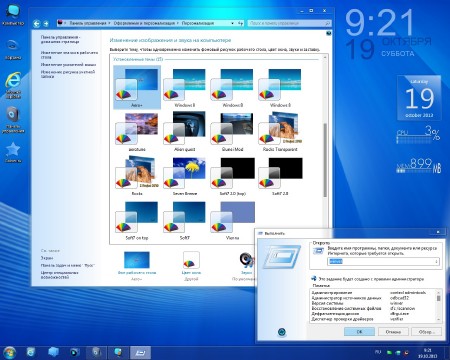Image resolution: width=450 pixels, height=360 pixels.
Task: Select Восстановление системных файлов row
Action: [373, 309]
